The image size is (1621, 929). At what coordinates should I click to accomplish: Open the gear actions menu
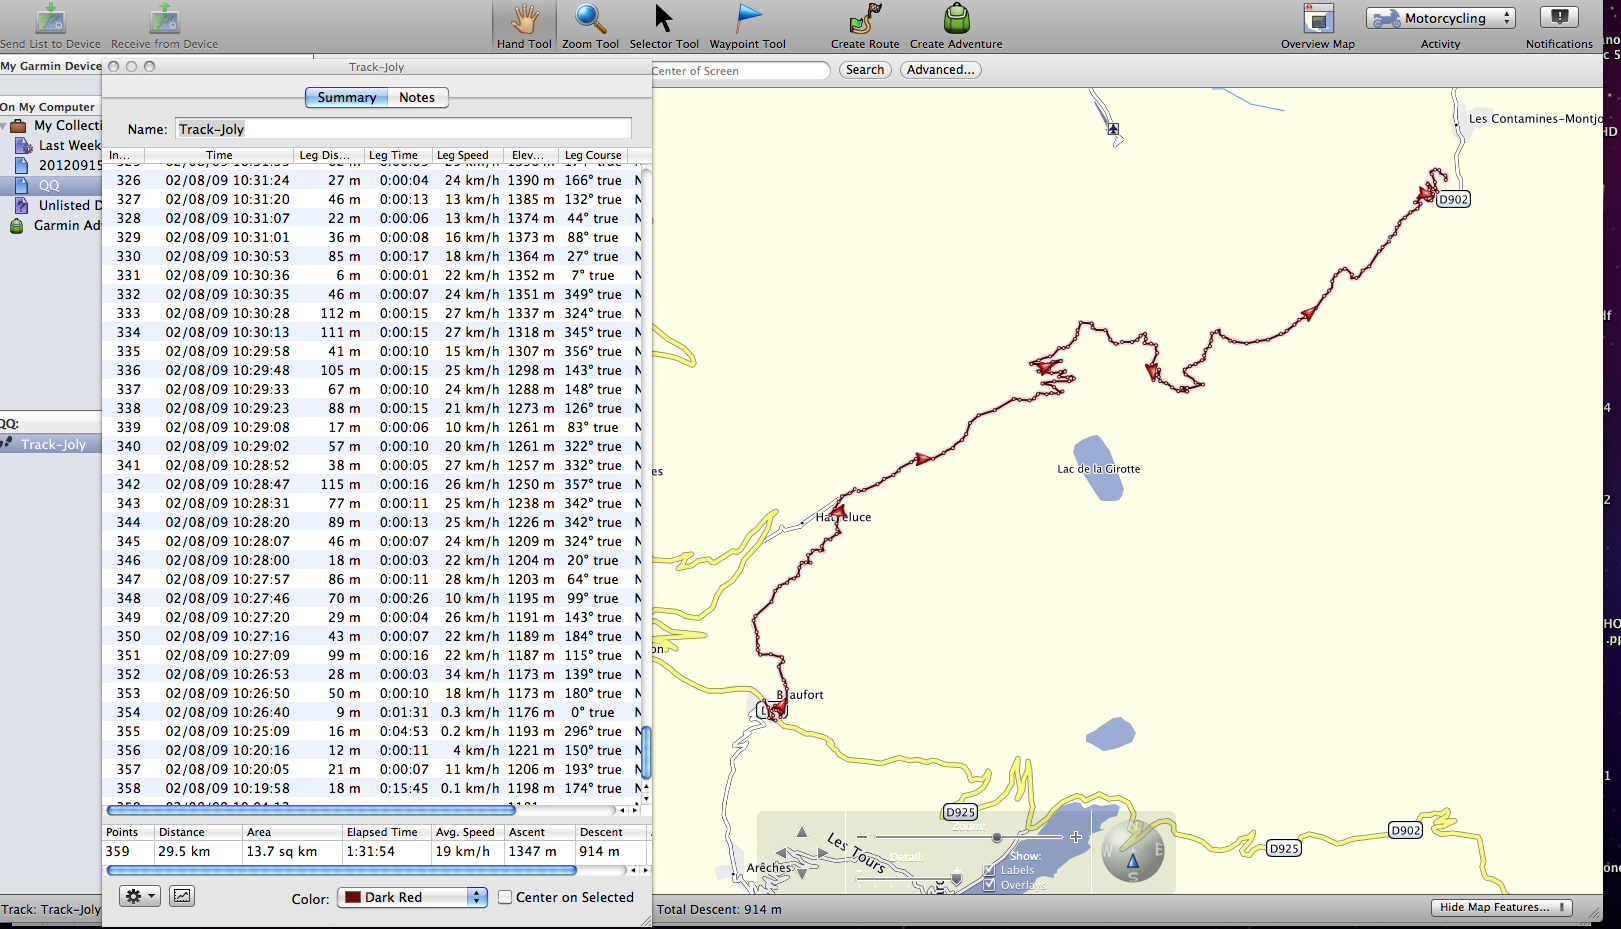[139, 896]
